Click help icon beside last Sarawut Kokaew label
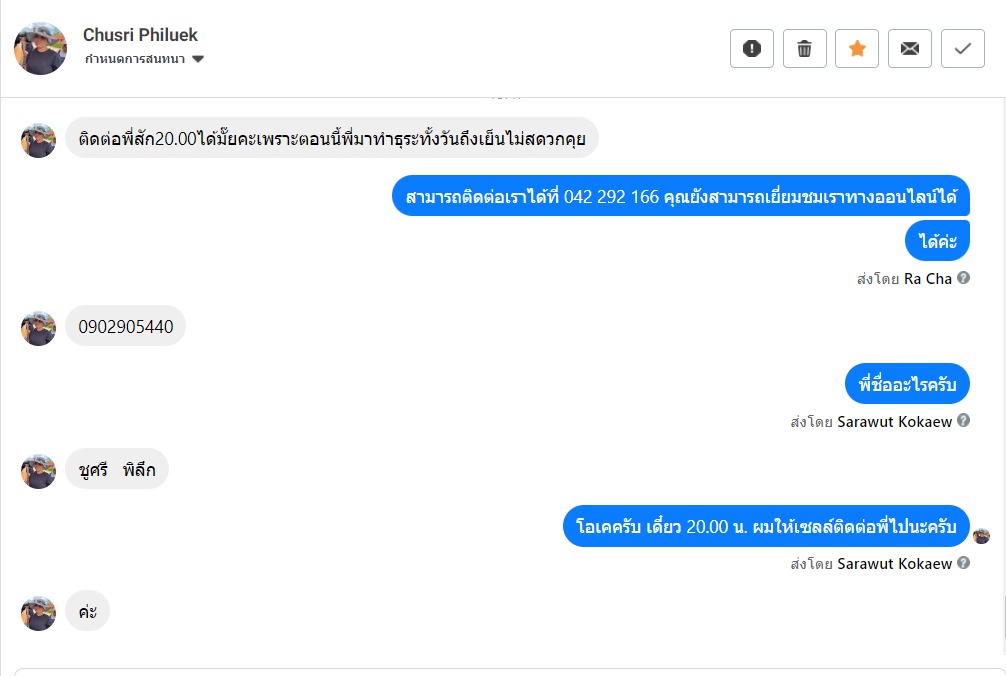 click(964, 563)
